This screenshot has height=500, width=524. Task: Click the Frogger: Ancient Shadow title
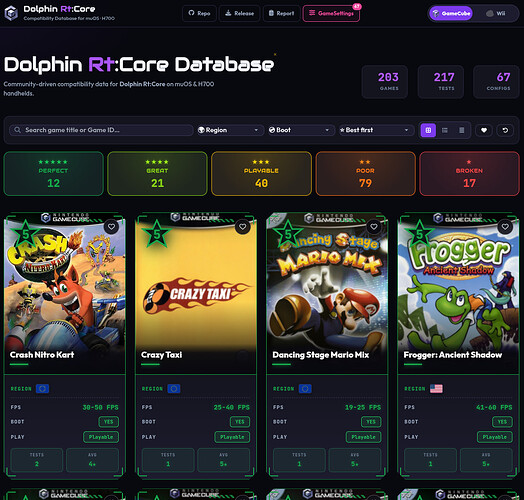point(453,355)
